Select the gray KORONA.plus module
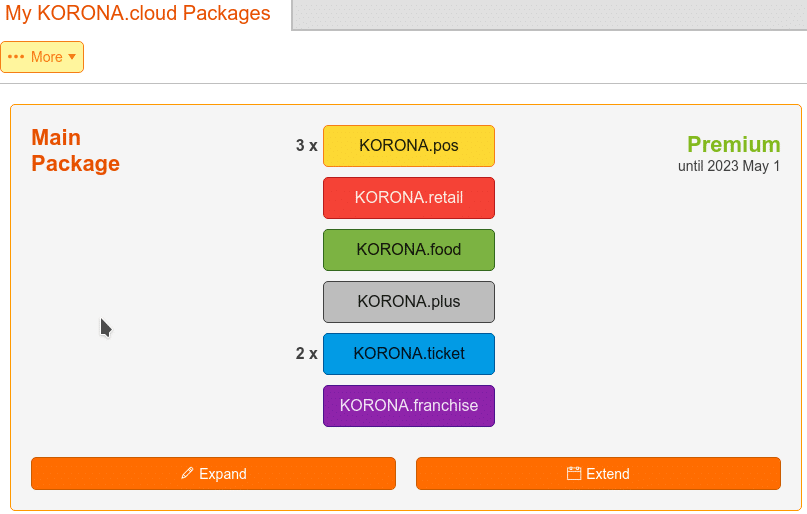This screenshot has height=514, width=807. point(409,302)
